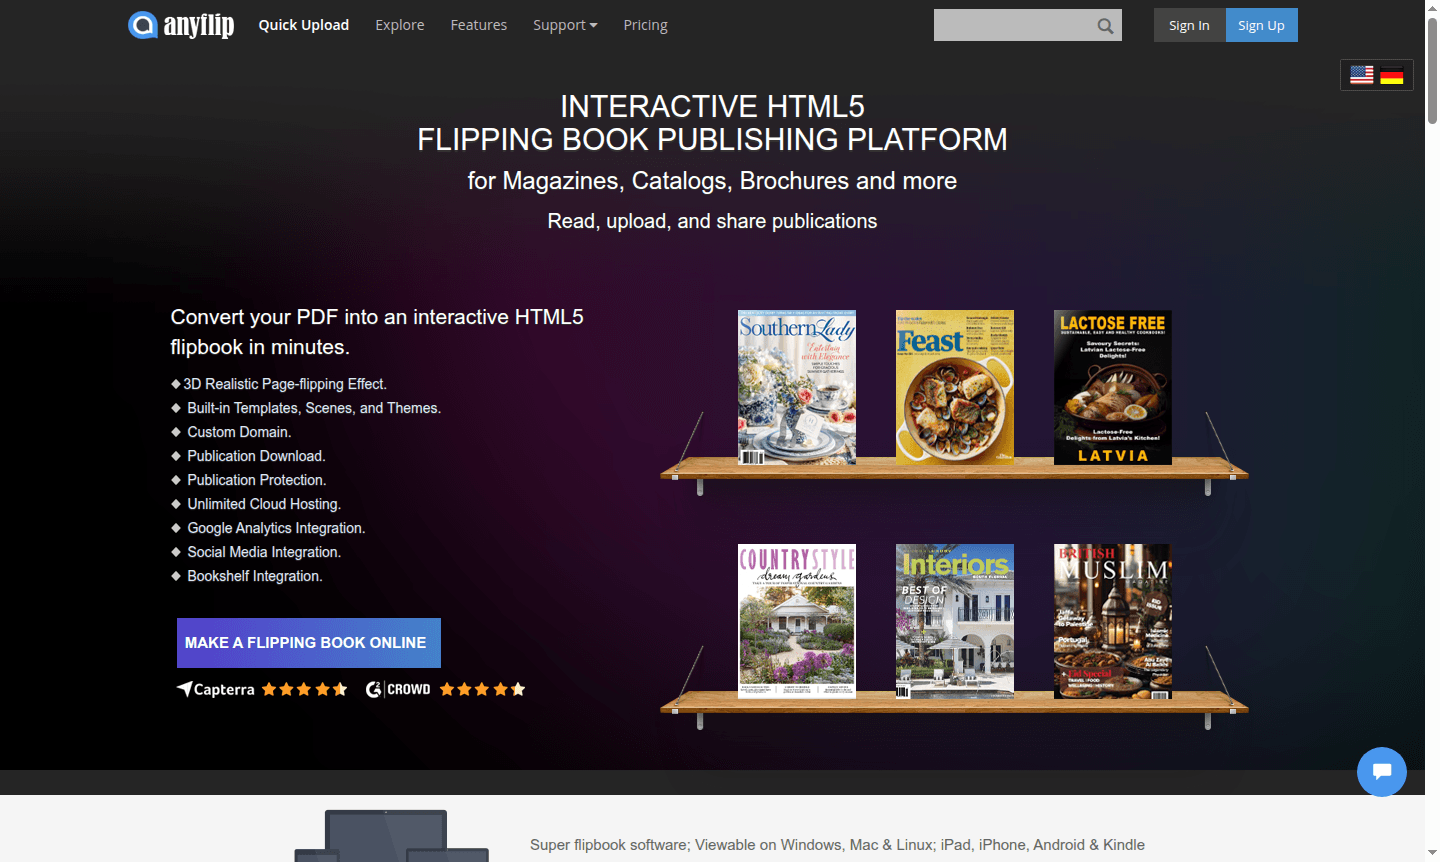The width and height of the screenshot is (1440, 862).
Task: Open the Feast magazine cover
Action: [954, 387]
